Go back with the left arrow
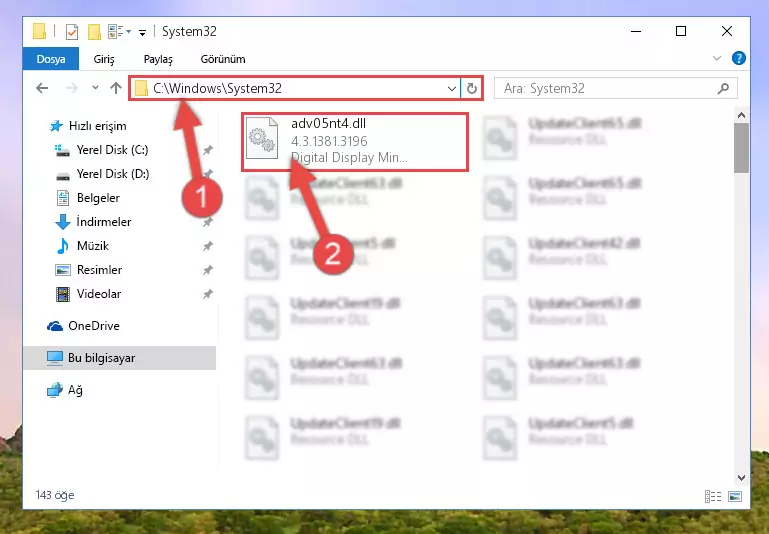Image resolution: width=769 pixels, height=534 pixels. coord(42,88)
